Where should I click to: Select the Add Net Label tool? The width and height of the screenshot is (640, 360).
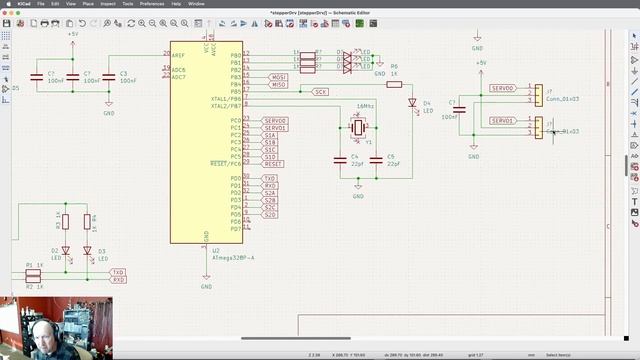(634, 134)
